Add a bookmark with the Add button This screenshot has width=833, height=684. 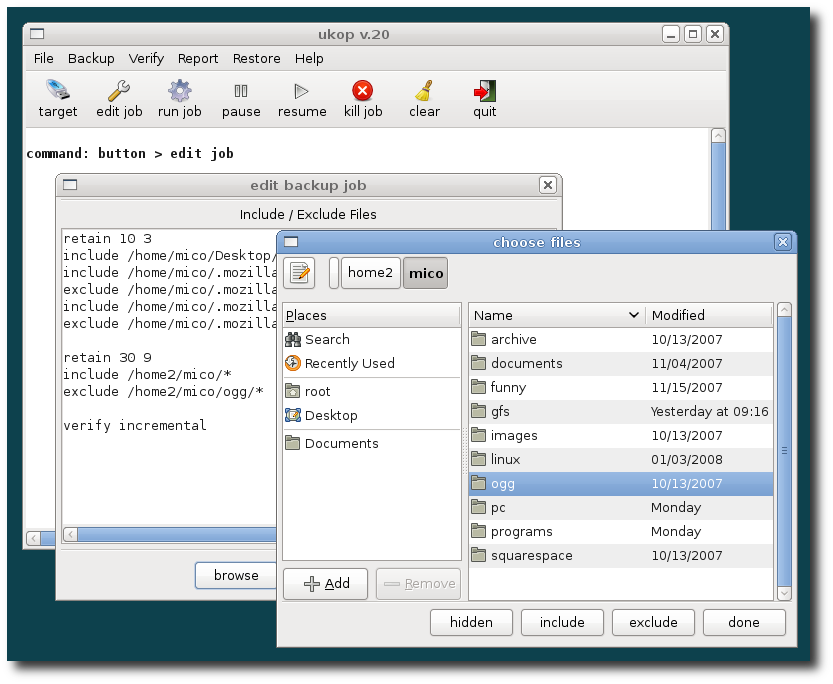326,584
